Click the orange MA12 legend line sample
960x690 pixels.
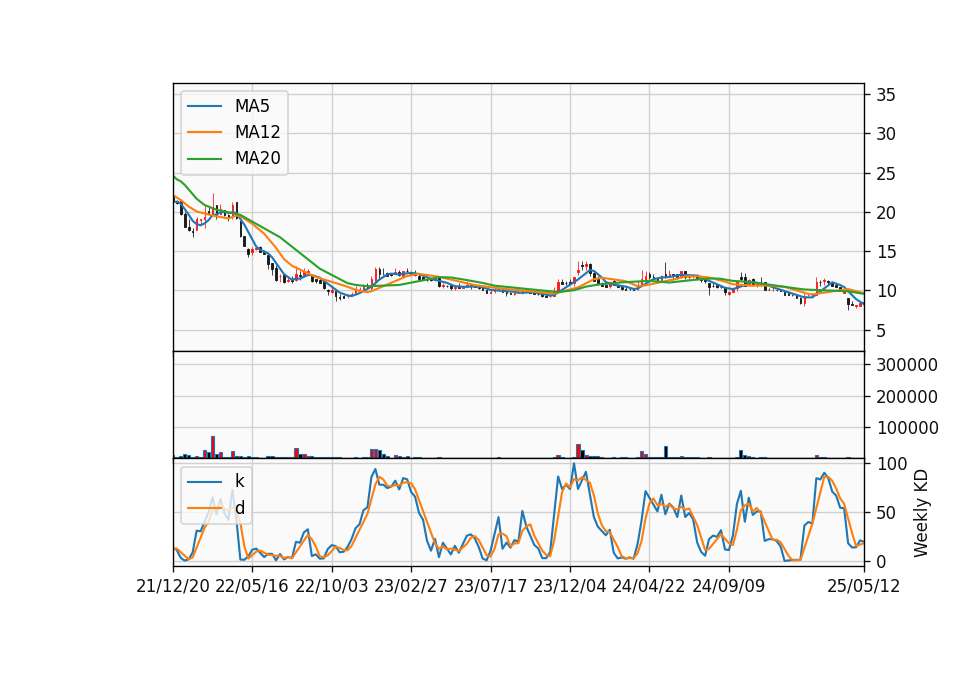204,132
